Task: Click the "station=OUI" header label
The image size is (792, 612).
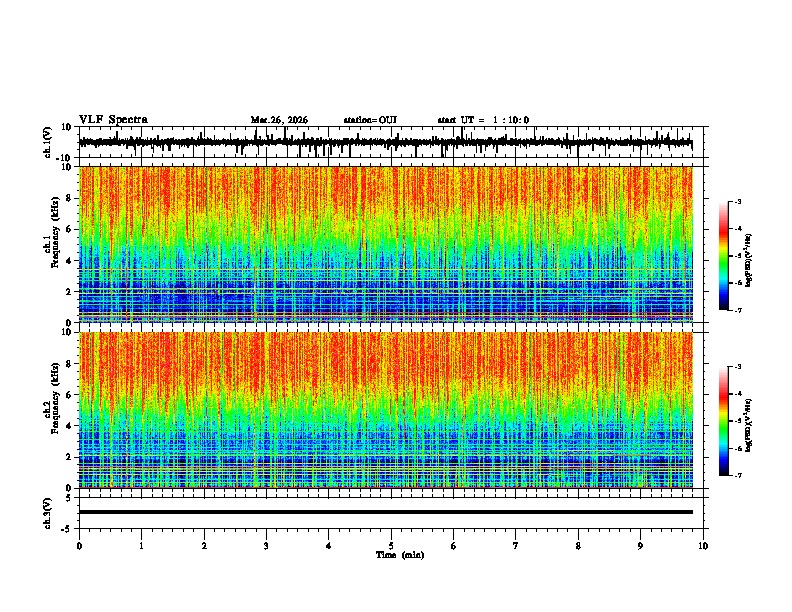Action: pos(370,120)
